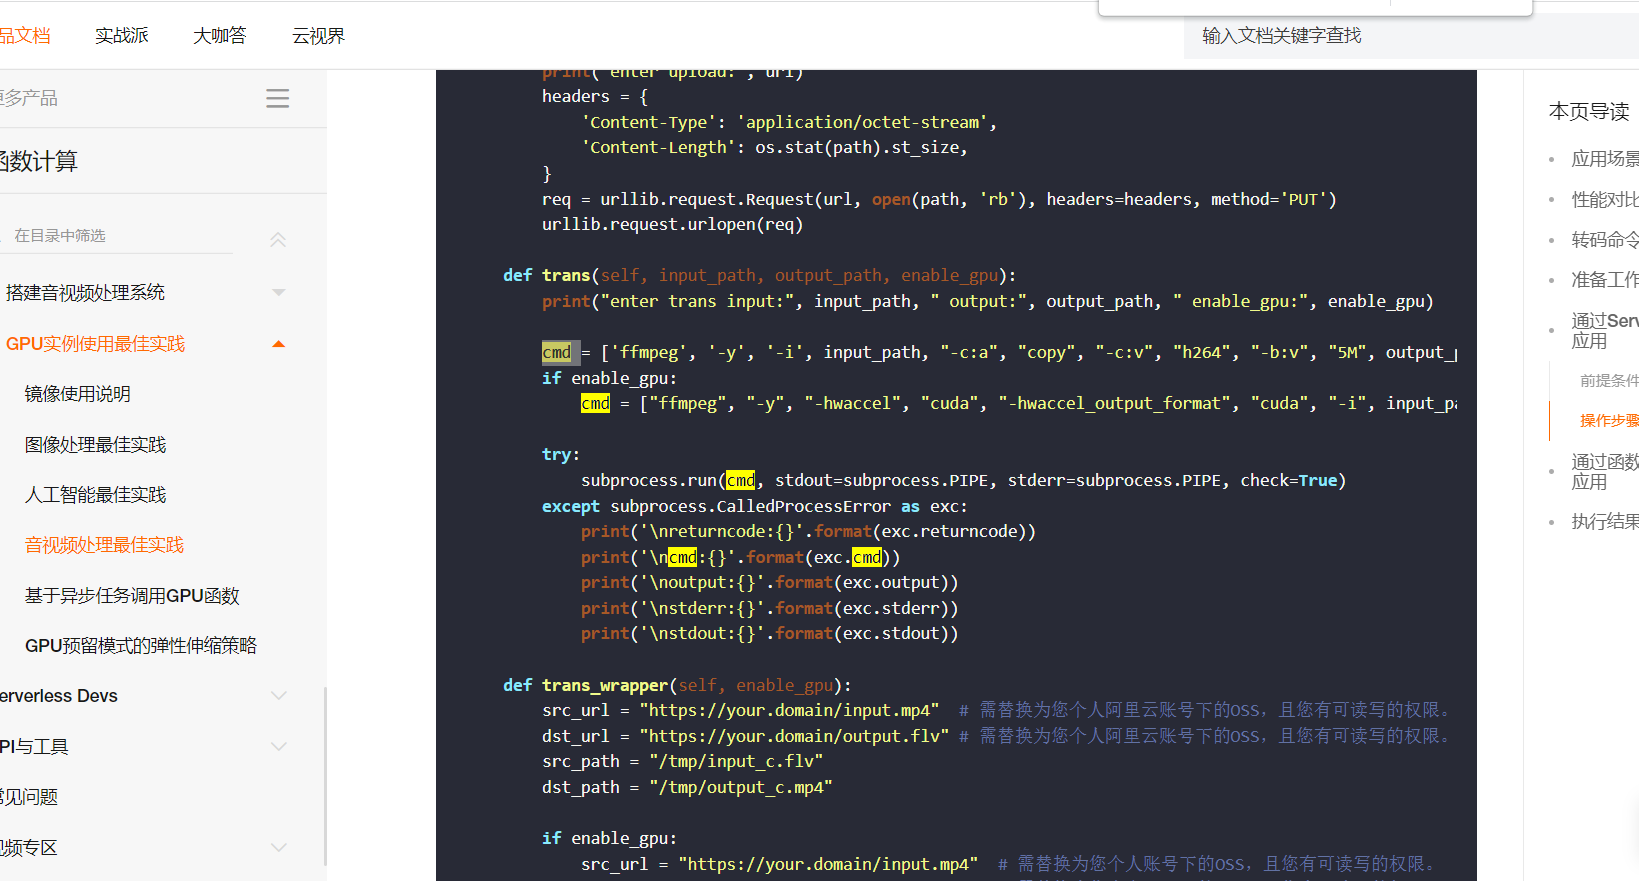Jump to 转码命令 in page guide
The height and width of the screenshot is (881, 1639).
coord(1605,240)
